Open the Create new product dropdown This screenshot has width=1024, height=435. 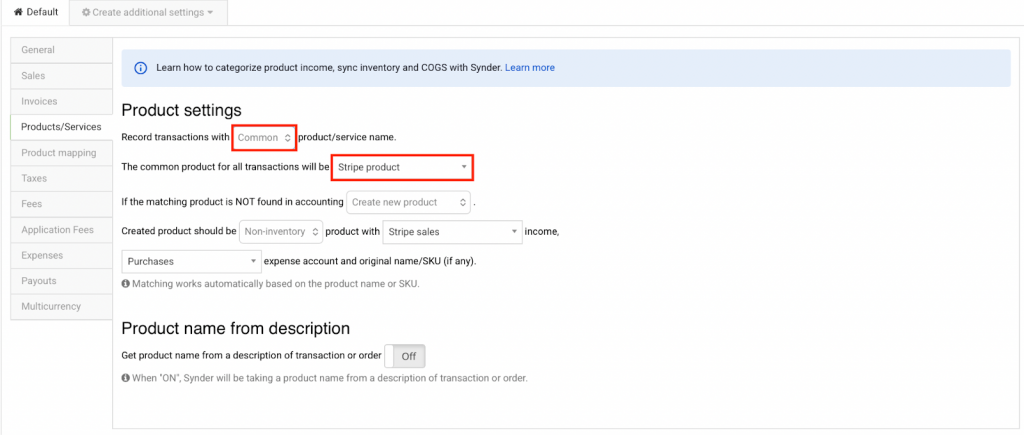click(408, 202)
